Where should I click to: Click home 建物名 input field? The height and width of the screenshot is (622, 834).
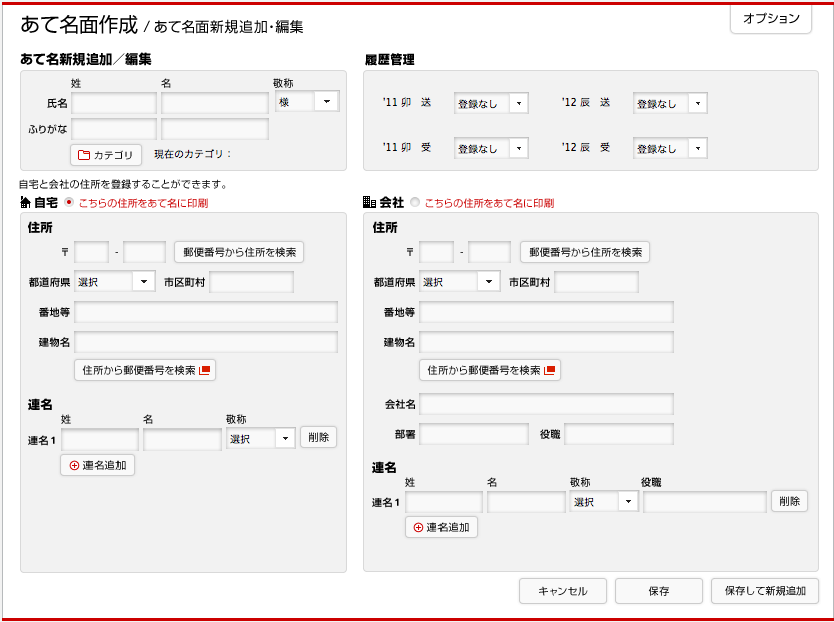click(x=206, y=342)
